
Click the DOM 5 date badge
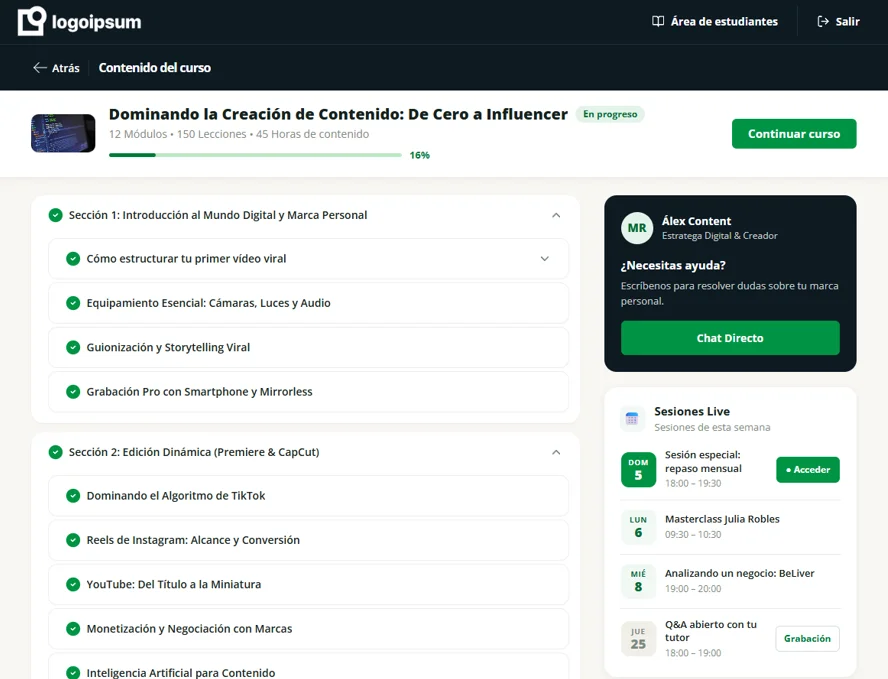[x=638, y=469]
